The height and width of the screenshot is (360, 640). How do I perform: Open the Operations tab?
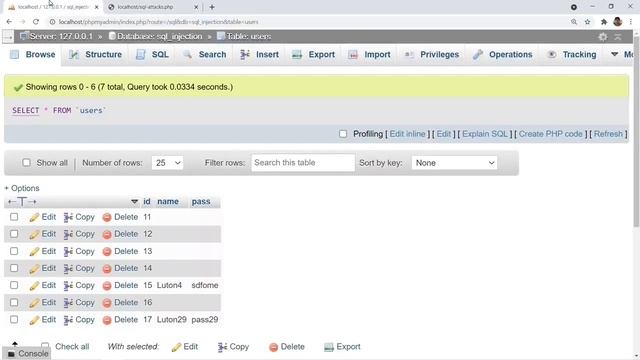click(x=502, y=55)
